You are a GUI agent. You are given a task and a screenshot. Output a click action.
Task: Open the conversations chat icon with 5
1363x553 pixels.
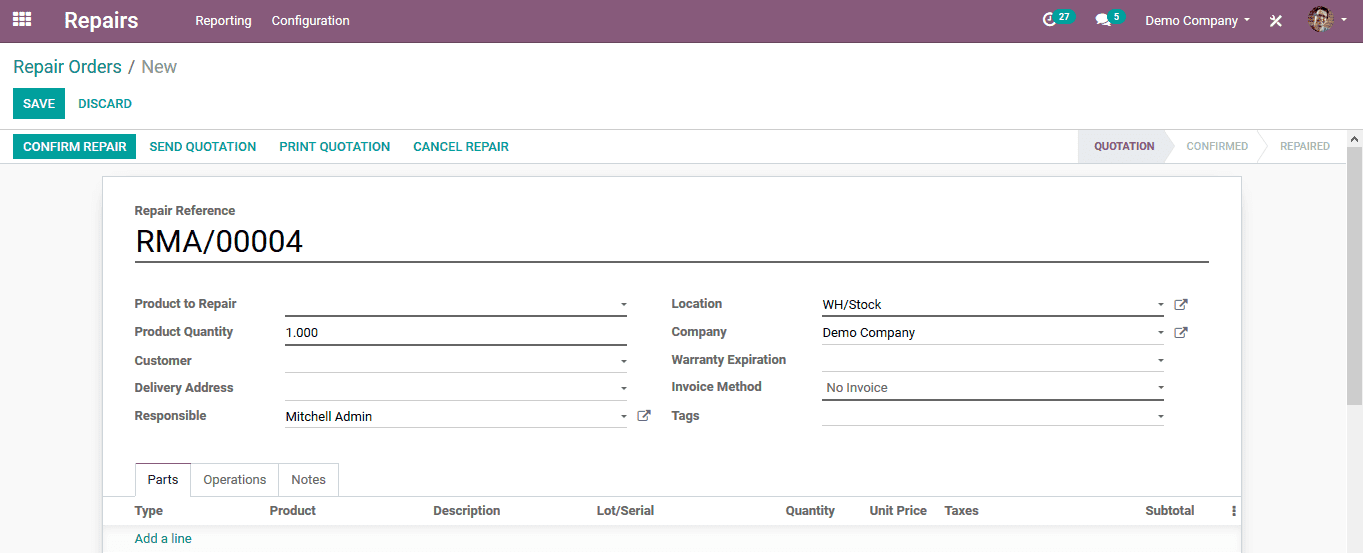coord(1108,19)
